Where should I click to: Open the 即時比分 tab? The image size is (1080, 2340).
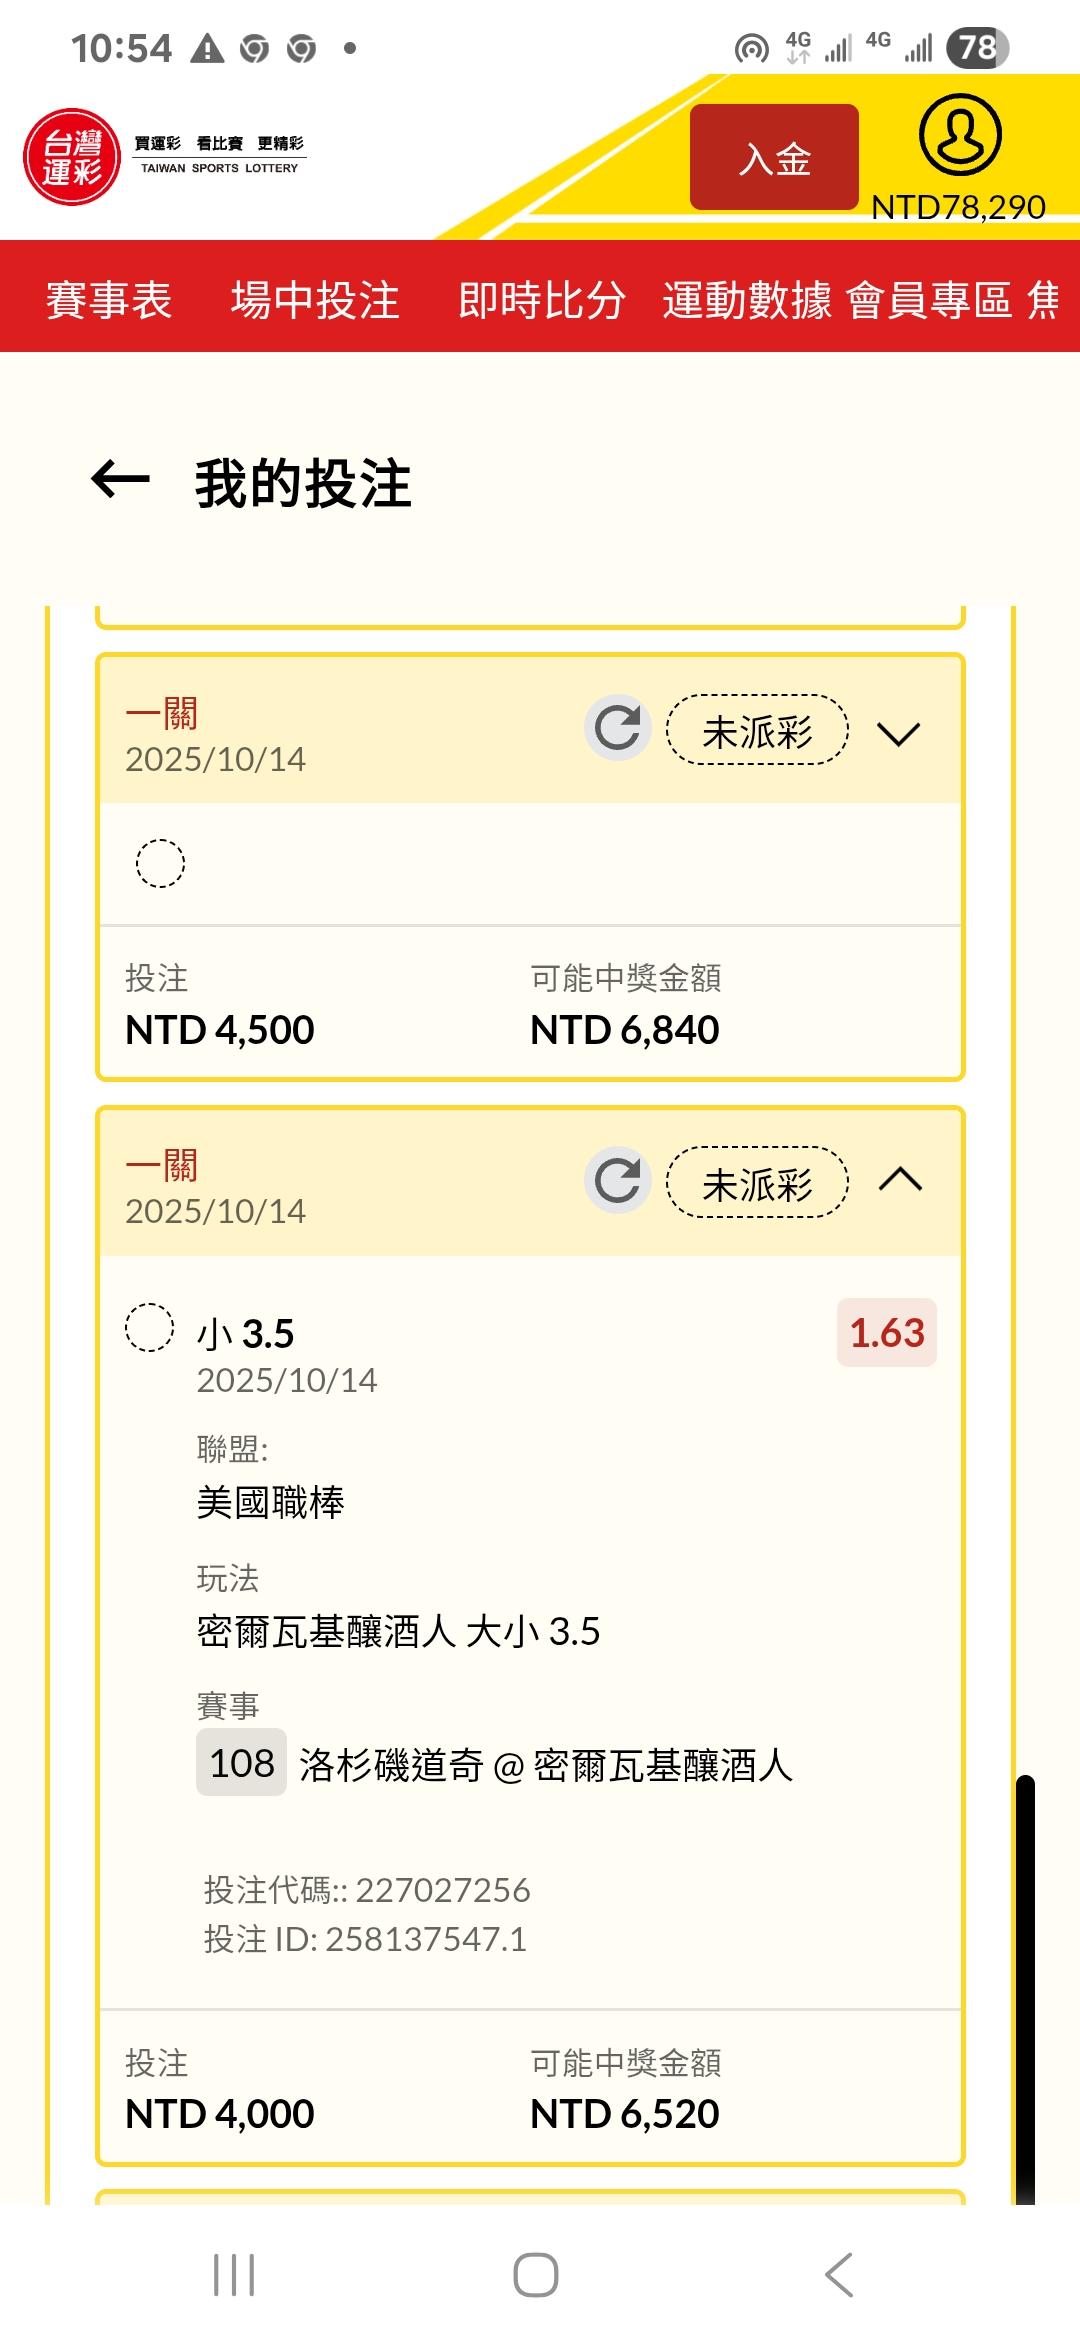pos(541,300)
